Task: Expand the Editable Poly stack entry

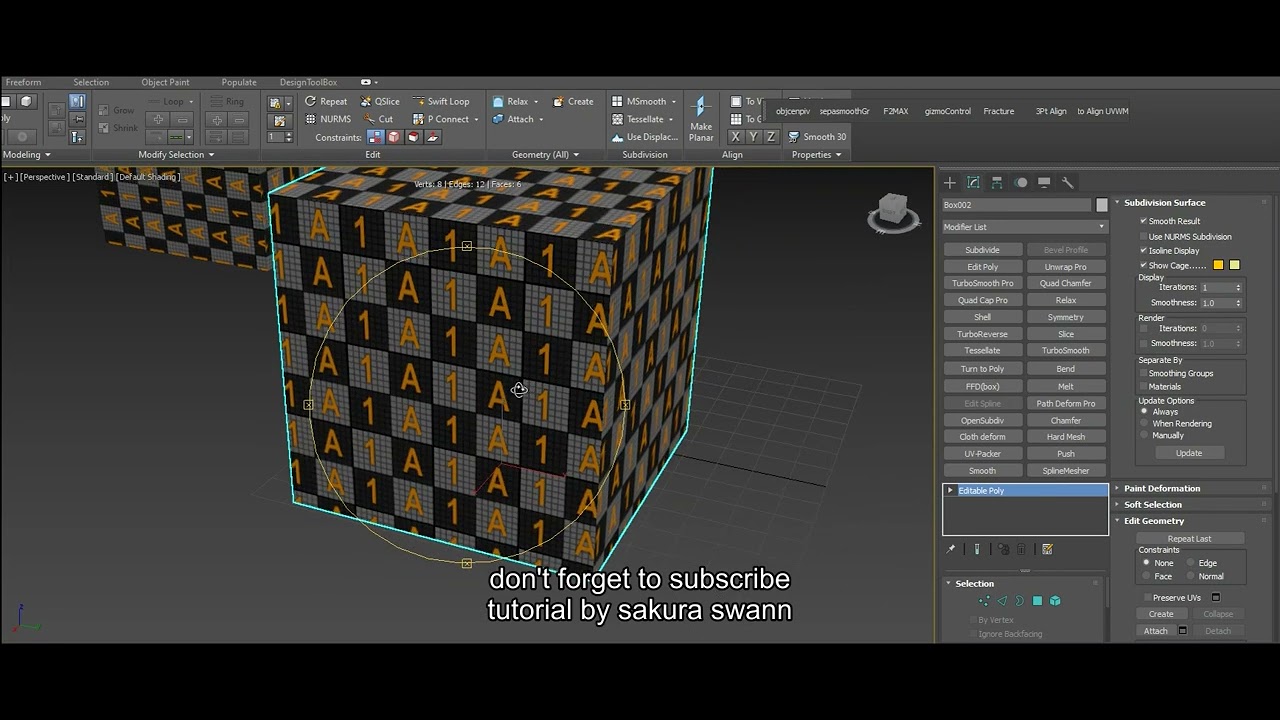Action: point(950,490)
